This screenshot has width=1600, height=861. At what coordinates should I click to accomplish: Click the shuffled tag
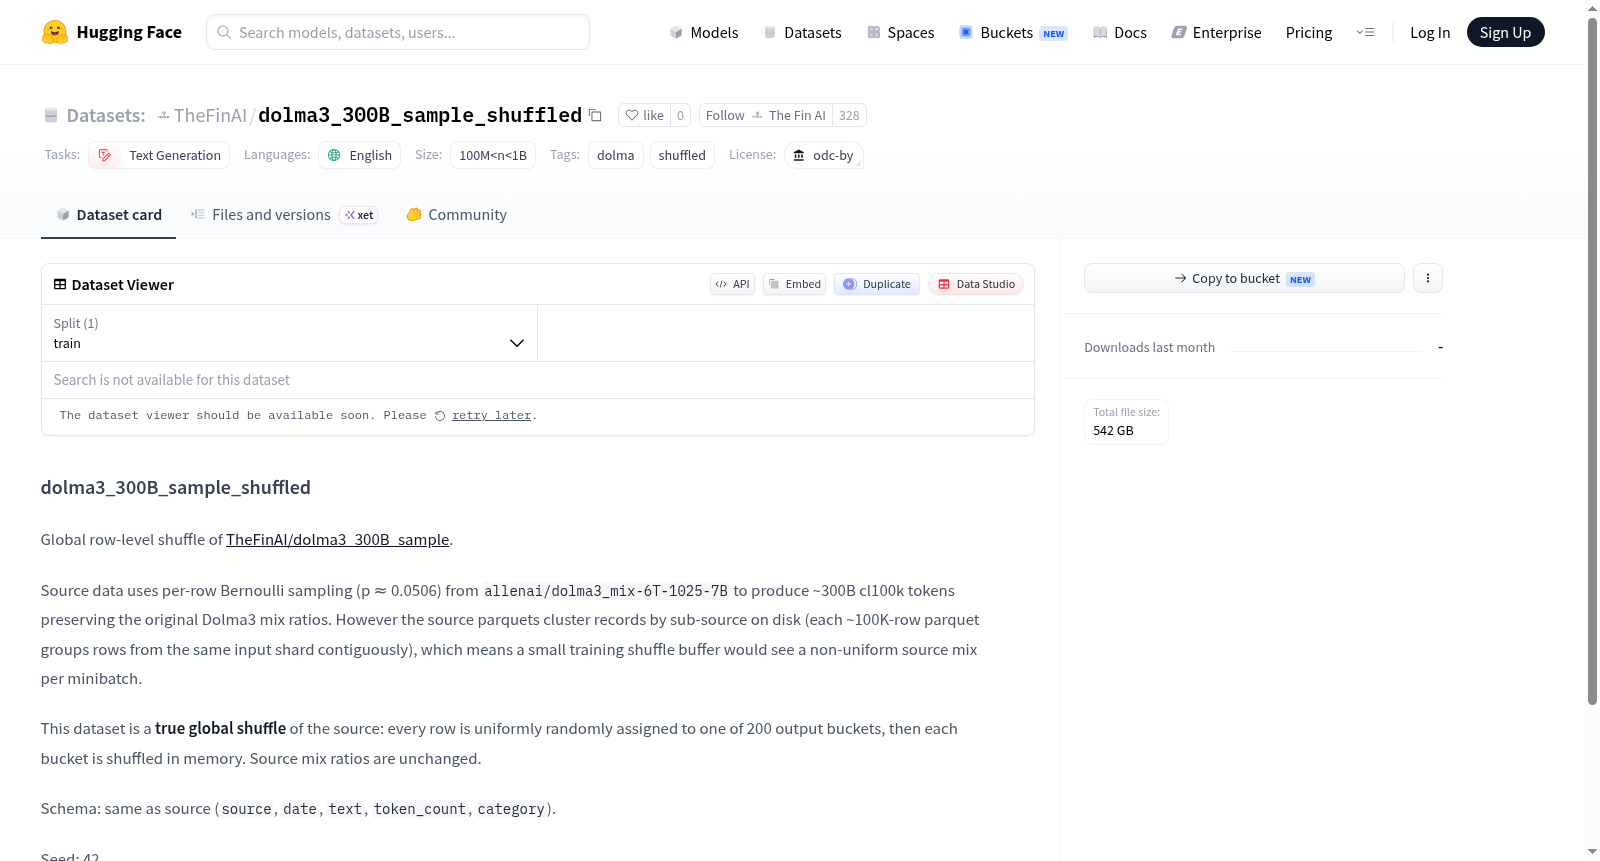pos(682,155)
